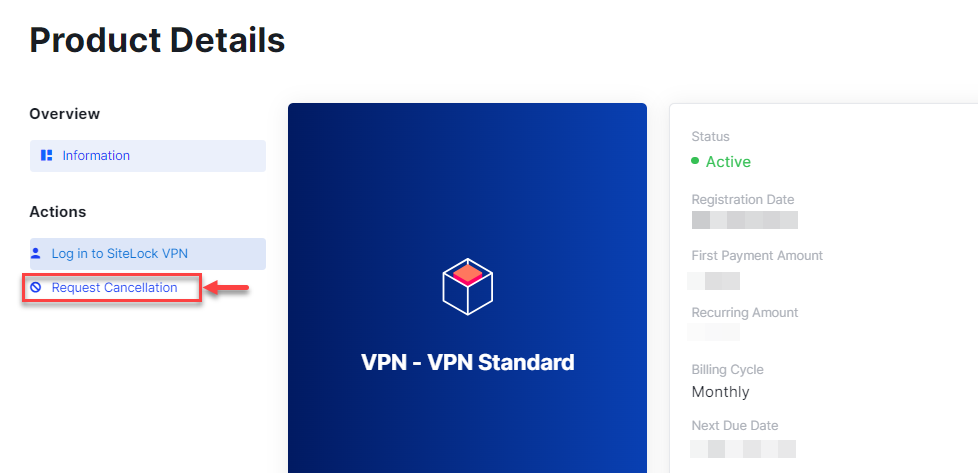This screenshot has height=473, width=978.
Task: Click the cube product icon in the banner
Action: (467, 284)
